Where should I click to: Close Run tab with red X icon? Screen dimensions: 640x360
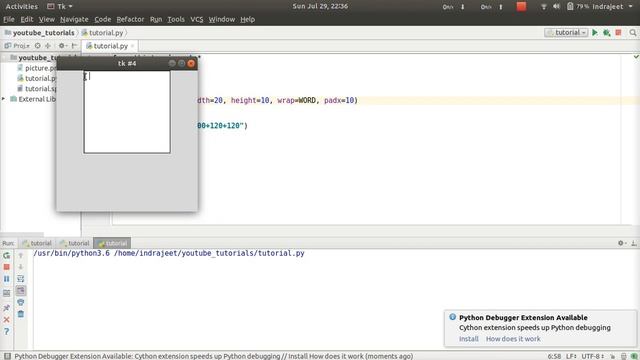pyautogui.click(x=7, y=320)
